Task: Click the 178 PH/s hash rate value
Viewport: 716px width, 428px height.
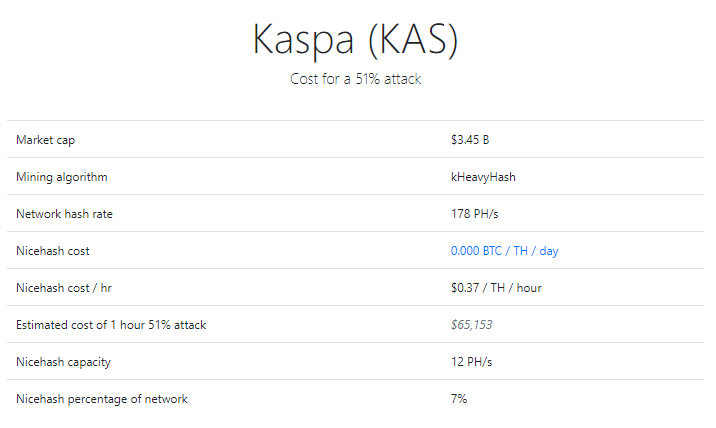Action: 474,214
